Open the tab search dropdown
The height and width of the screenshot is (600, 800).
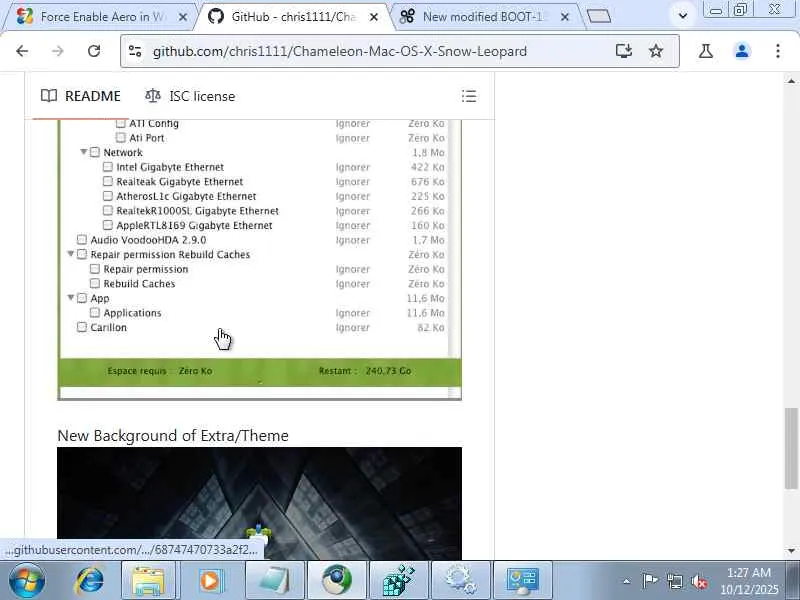coord(683,15)
